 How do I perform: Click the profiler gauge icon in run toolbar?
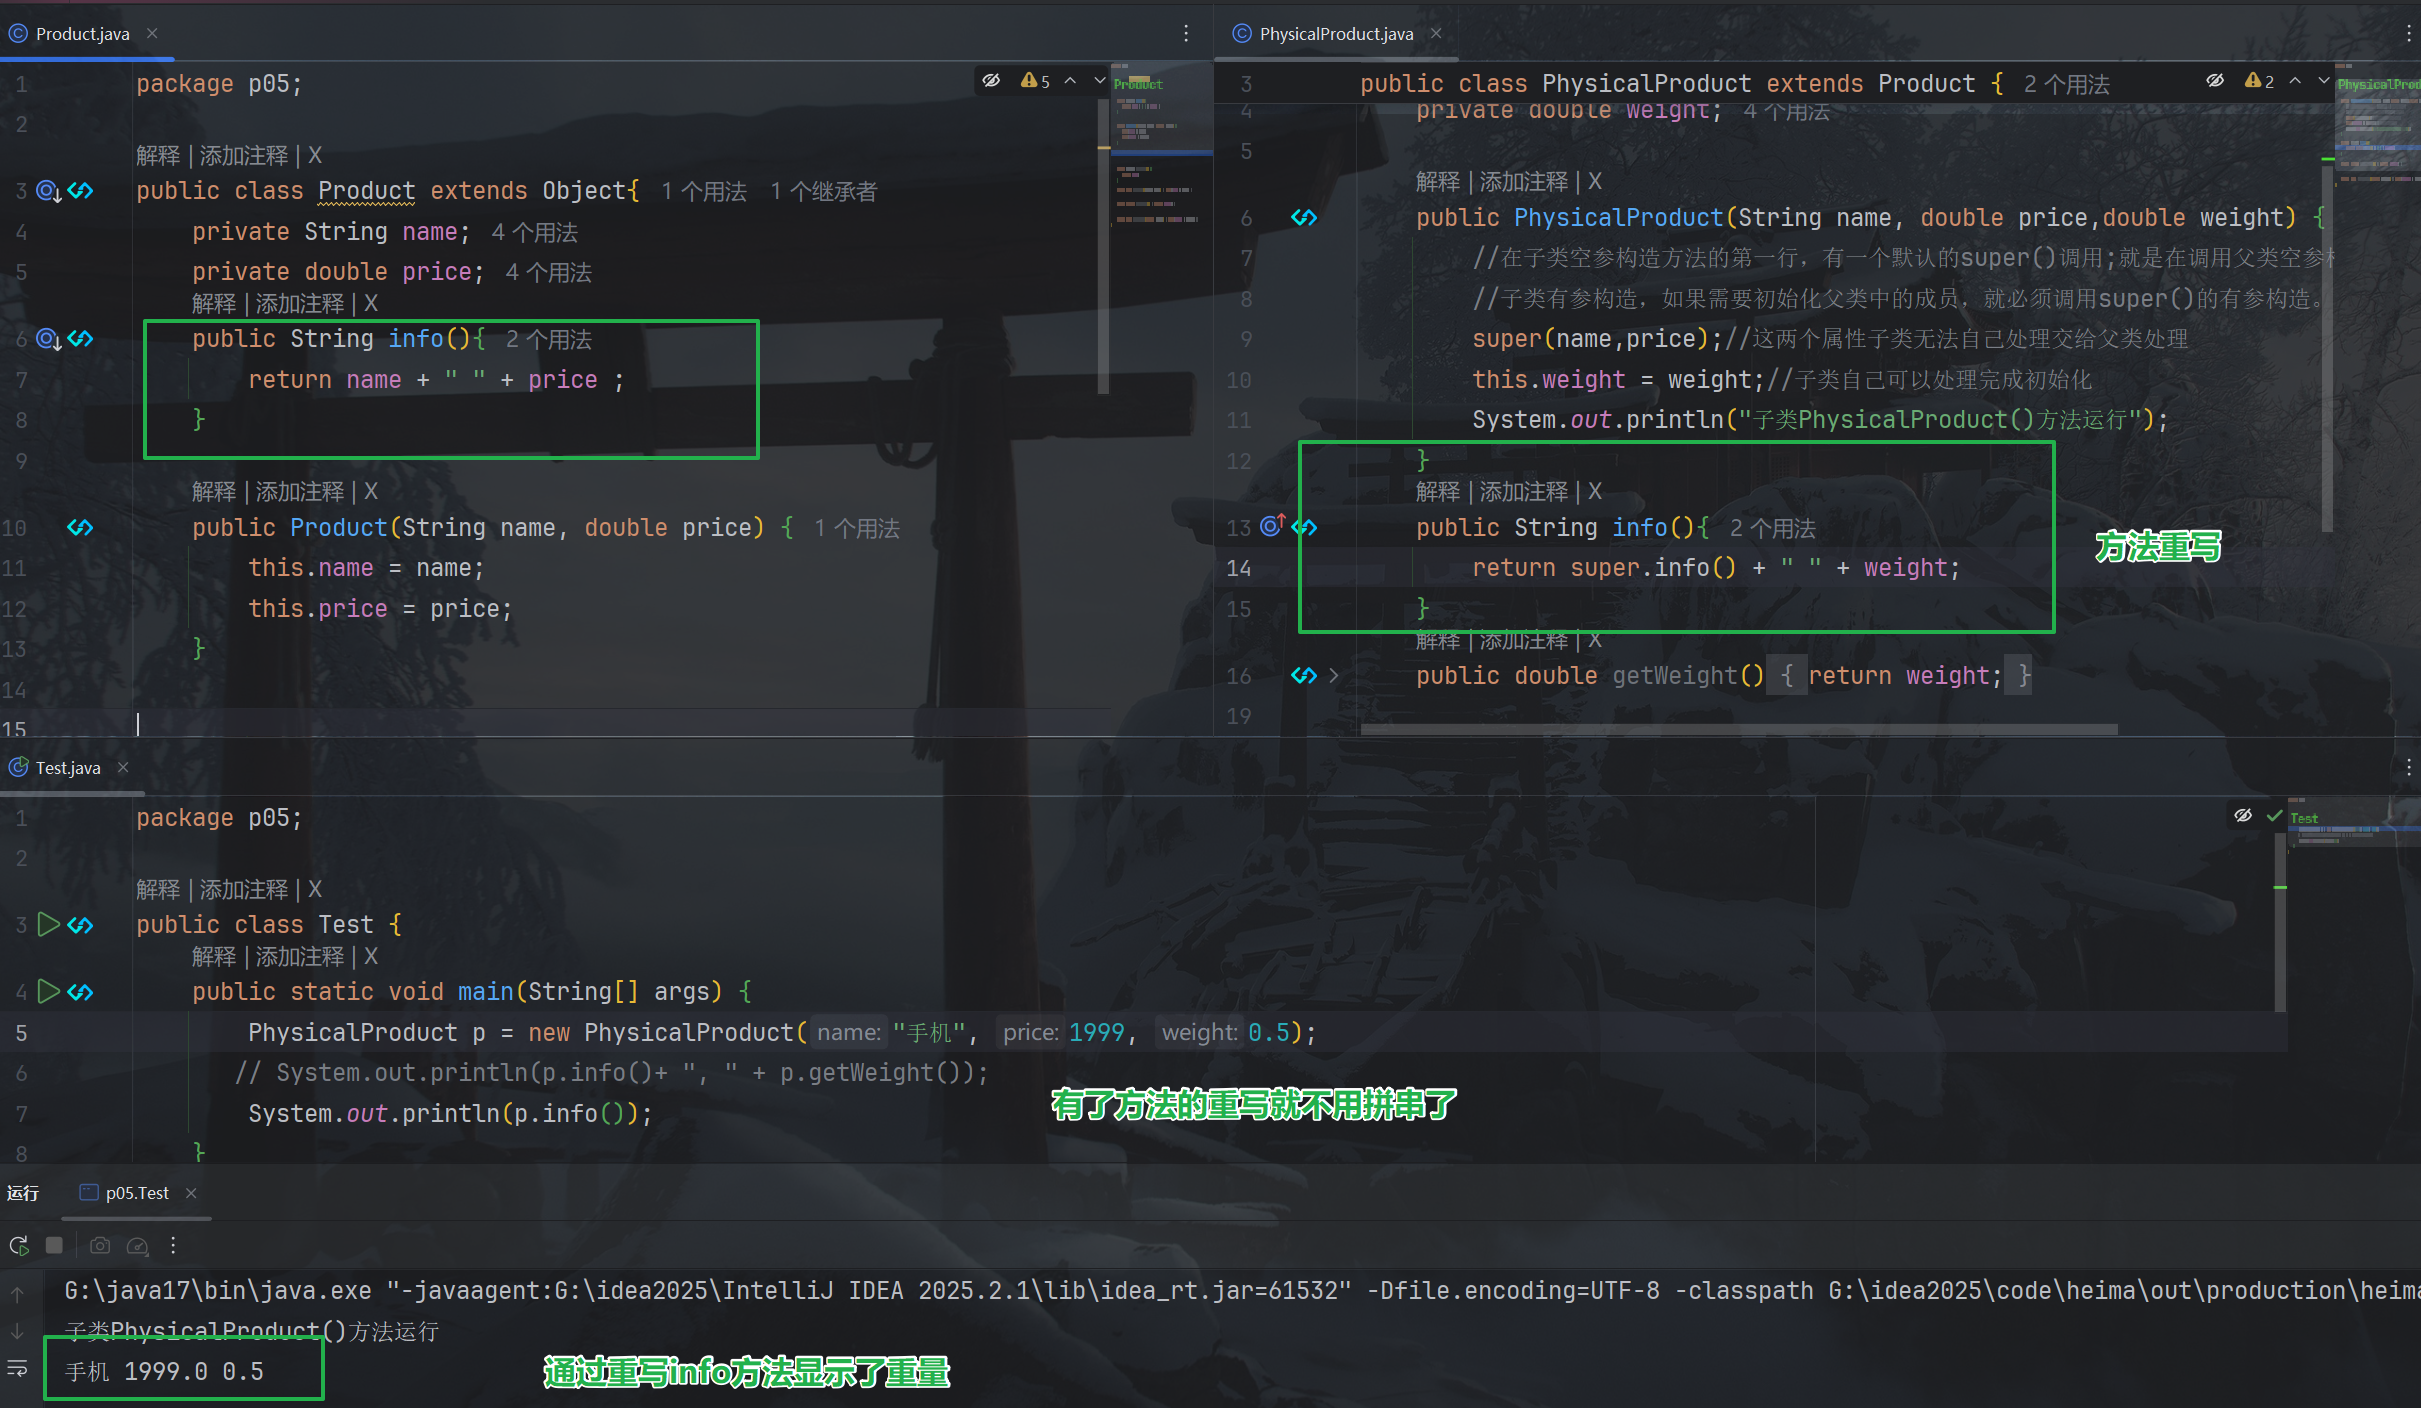138,1245
